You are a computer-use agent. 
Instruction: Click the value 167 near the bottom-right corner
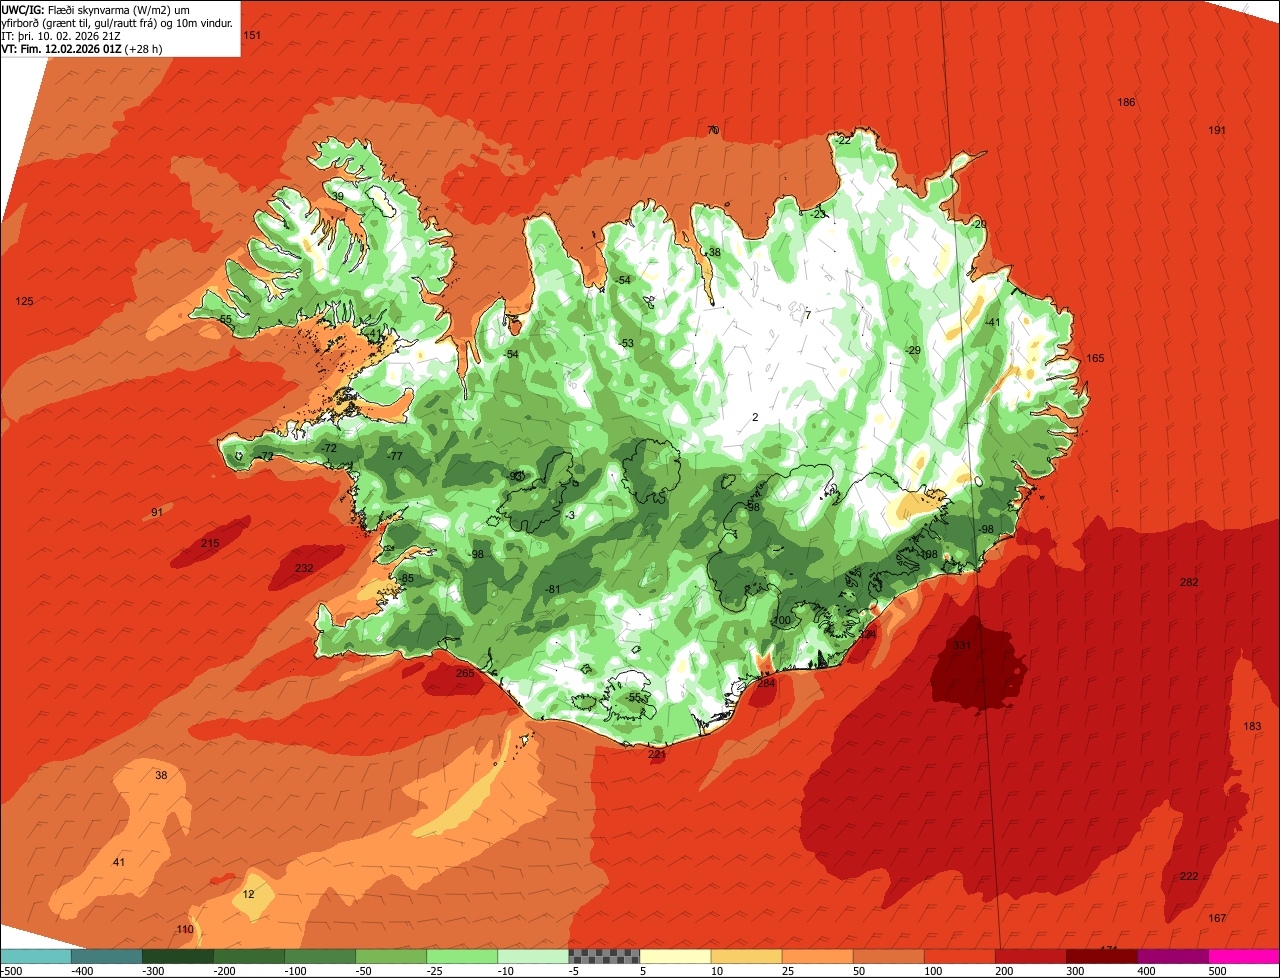click(x=1217, y=918)
